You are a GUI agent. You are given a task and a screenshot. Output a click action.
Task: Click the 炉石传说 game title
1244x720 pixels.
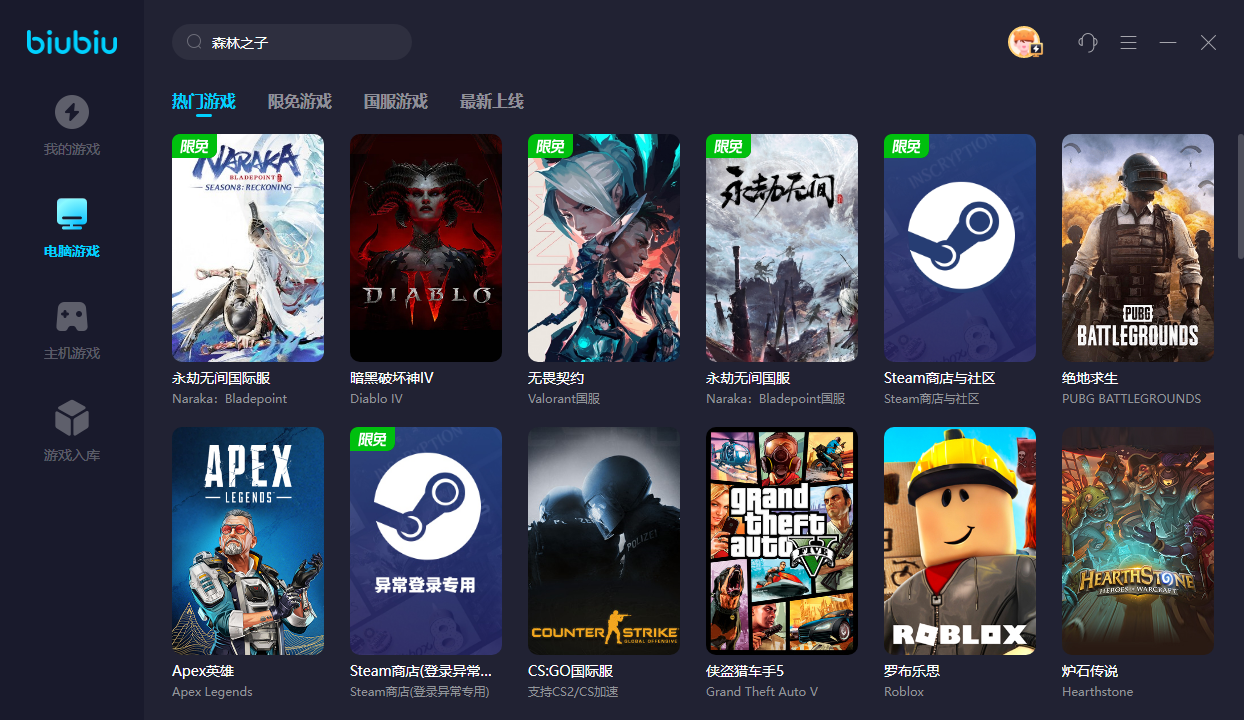[x=1090, y=671]
